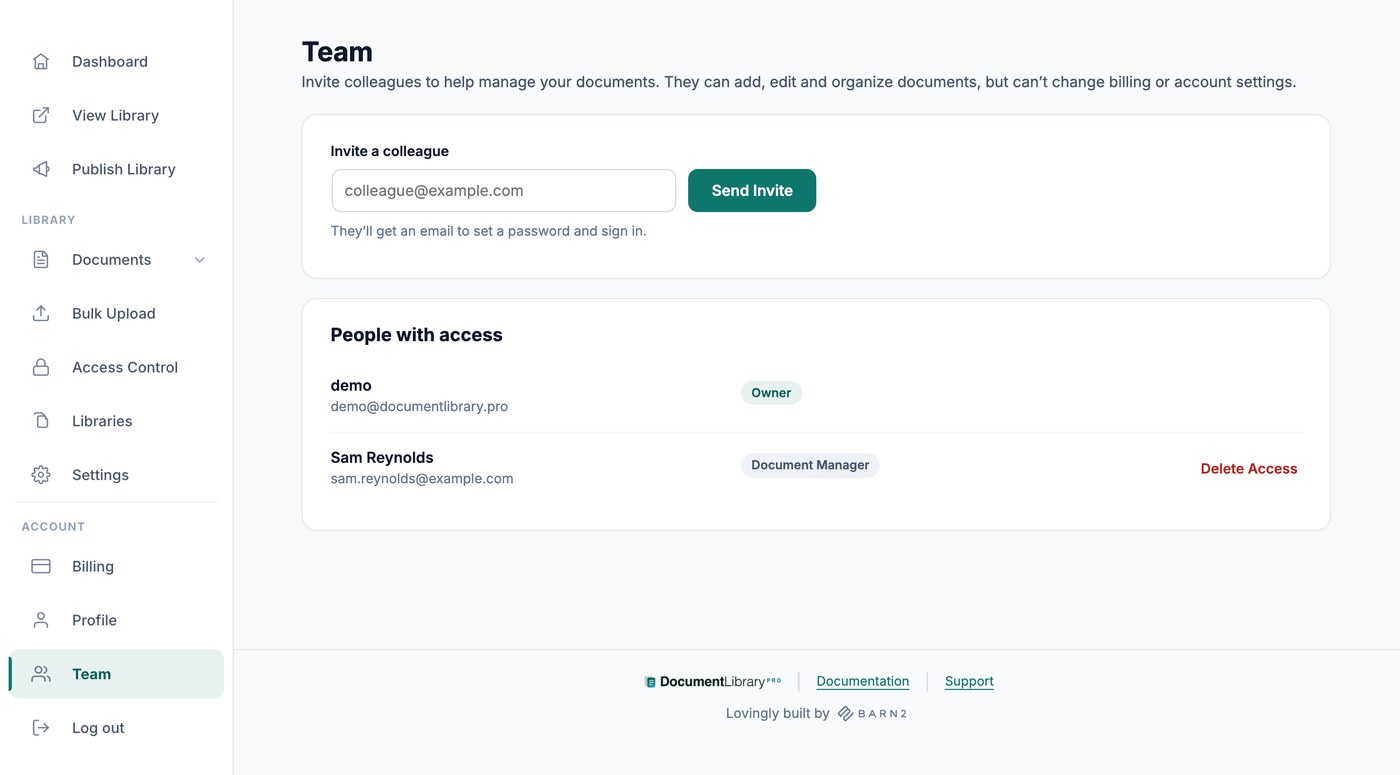
Task: Click the View Library external-link icon
Action: coord(41,116)
